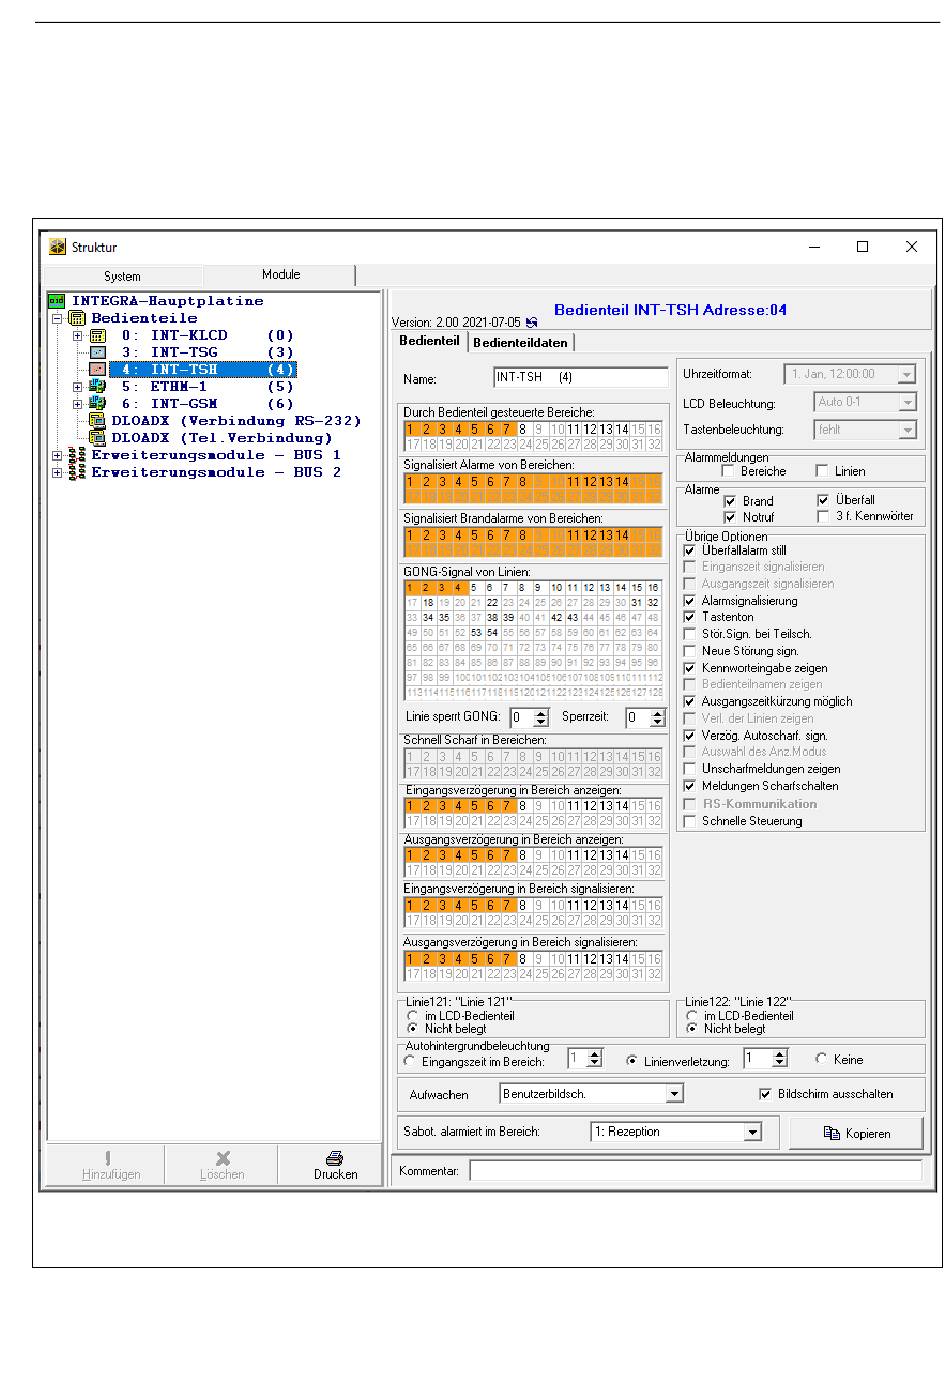This screenshot has height=1397, width=950.
Task: Enable Schnelle Steuerung checkbox
Action: point(689,821)
